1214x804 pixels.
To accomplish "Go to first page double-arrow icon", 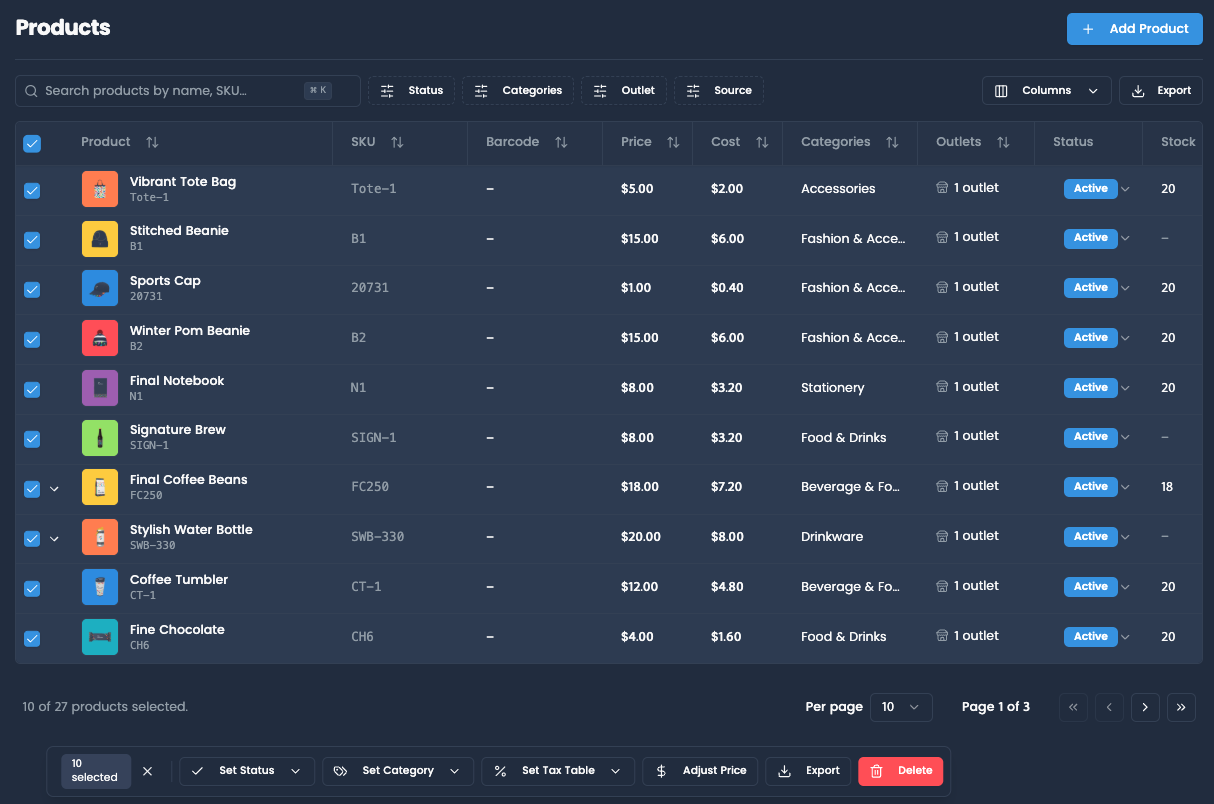I will tap(1073, 707).
